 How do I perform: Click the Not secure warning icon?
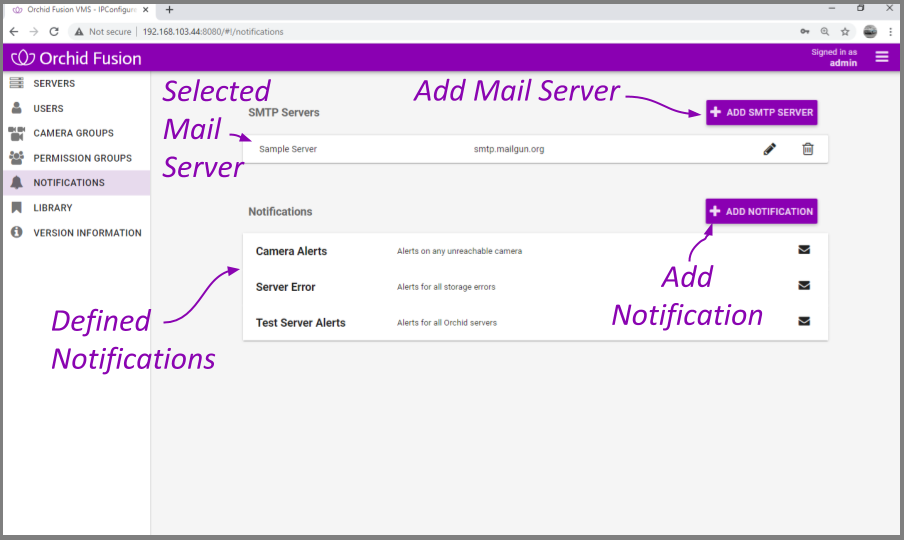pos(79,32)
